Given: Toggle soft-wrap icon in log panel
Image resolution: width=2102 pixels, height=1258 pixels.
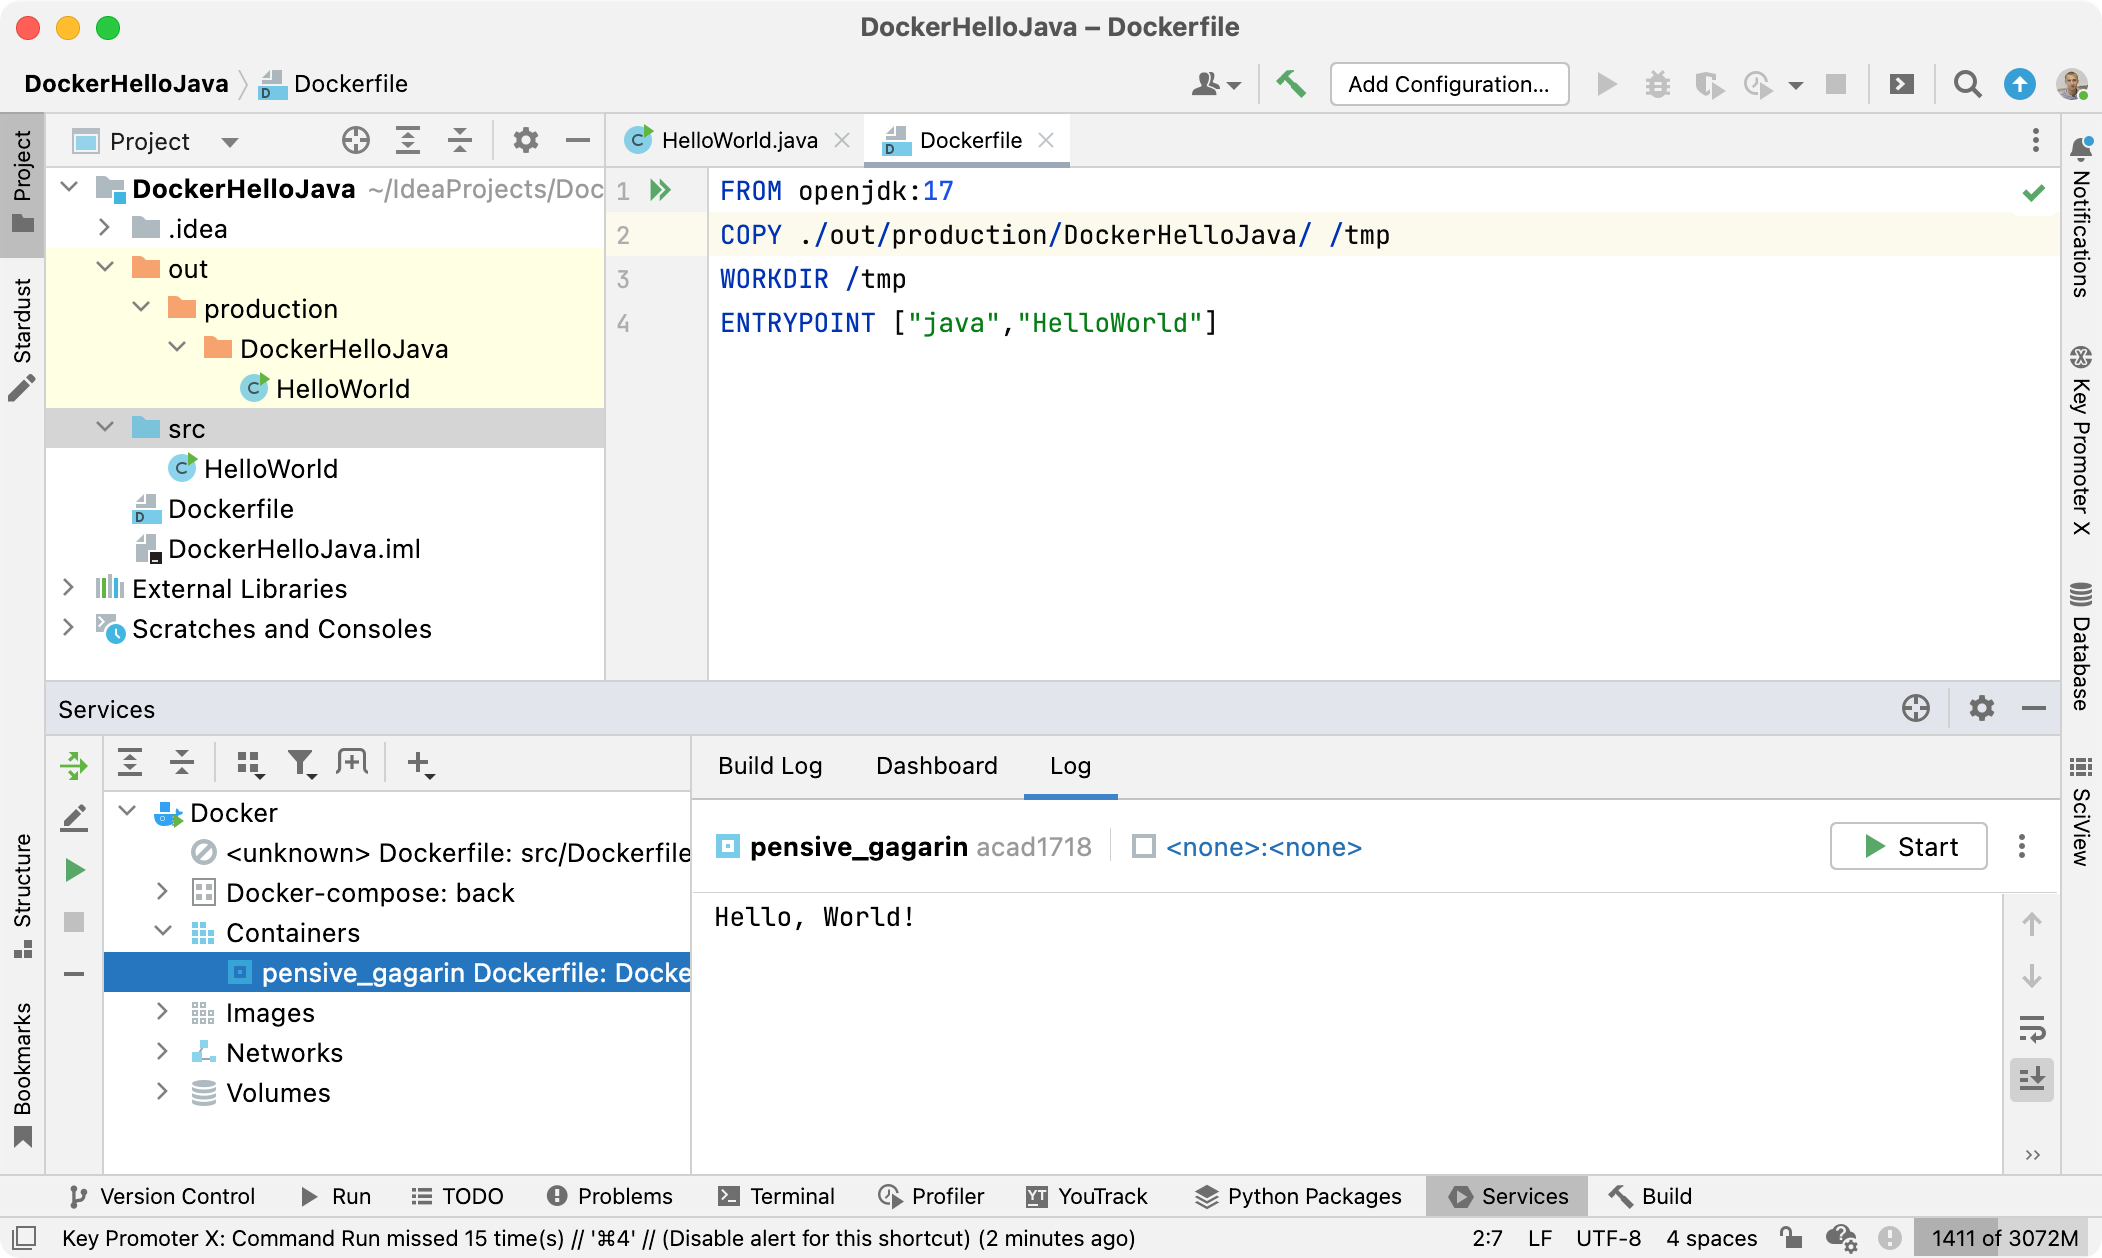Looking at the screenshot, I should (x=2031, y=1028).
